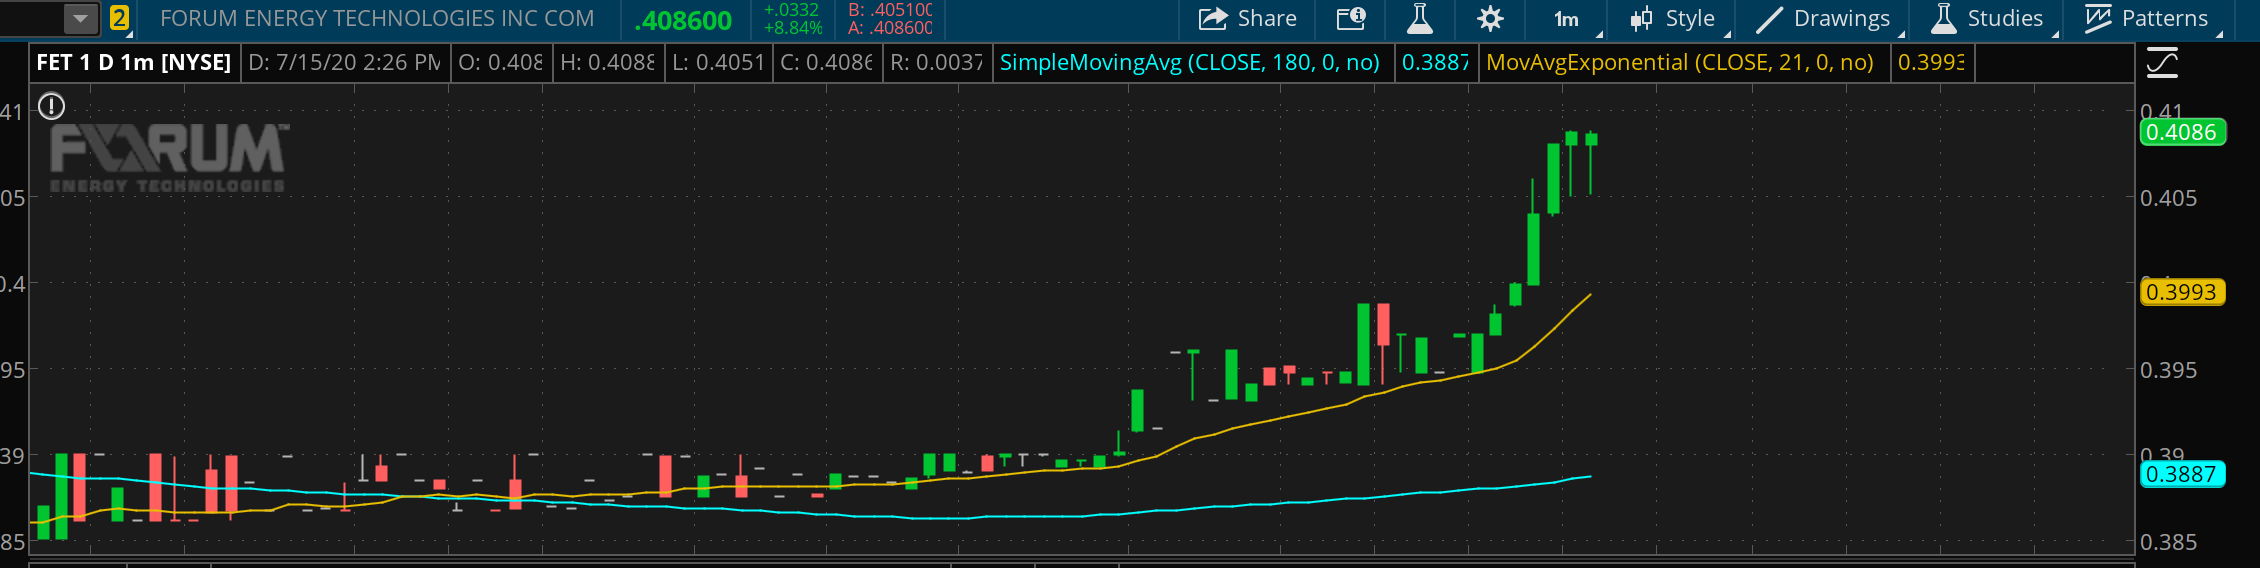Screen dimensions: 2260x568
Task: Open the symbol selector dropdown arrow
Action: tap(80, 18)
